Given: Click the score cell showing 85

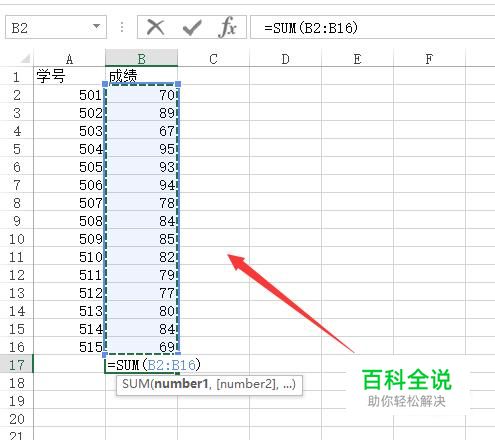Looking at the screenshot, I should [x=141, y=239].
